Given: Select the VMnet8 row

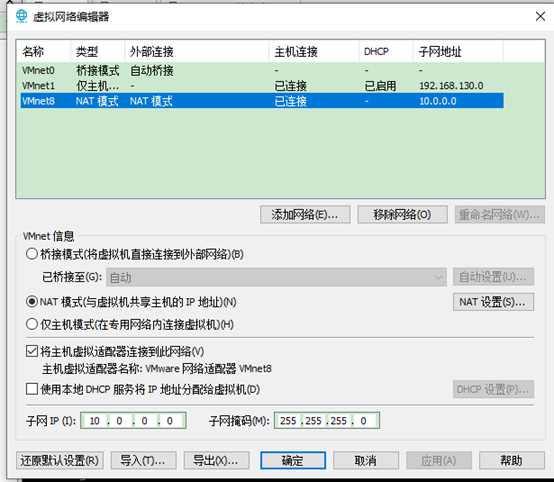Looking at the screenshot, I should 262,101.
